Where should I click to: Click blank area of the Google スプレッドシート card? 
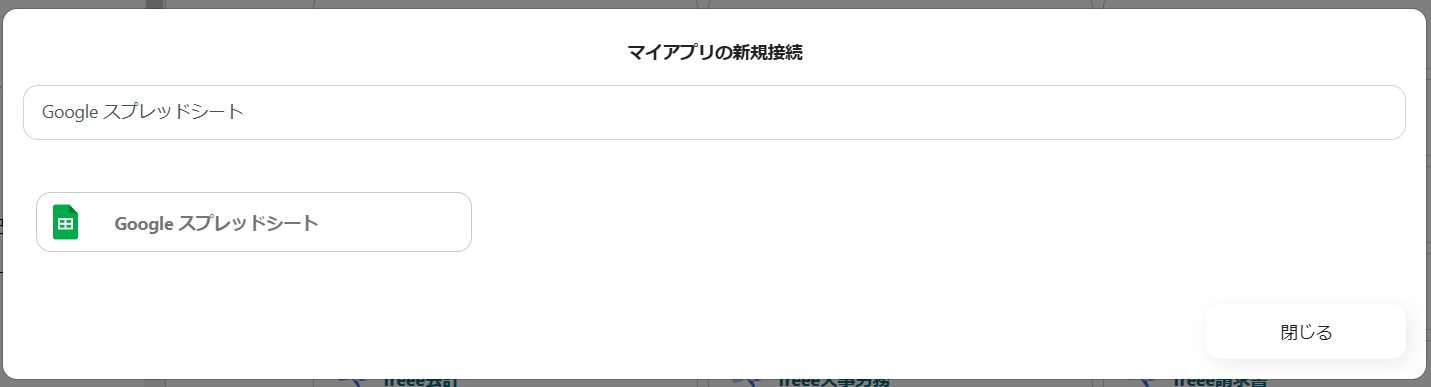[400, 222]
